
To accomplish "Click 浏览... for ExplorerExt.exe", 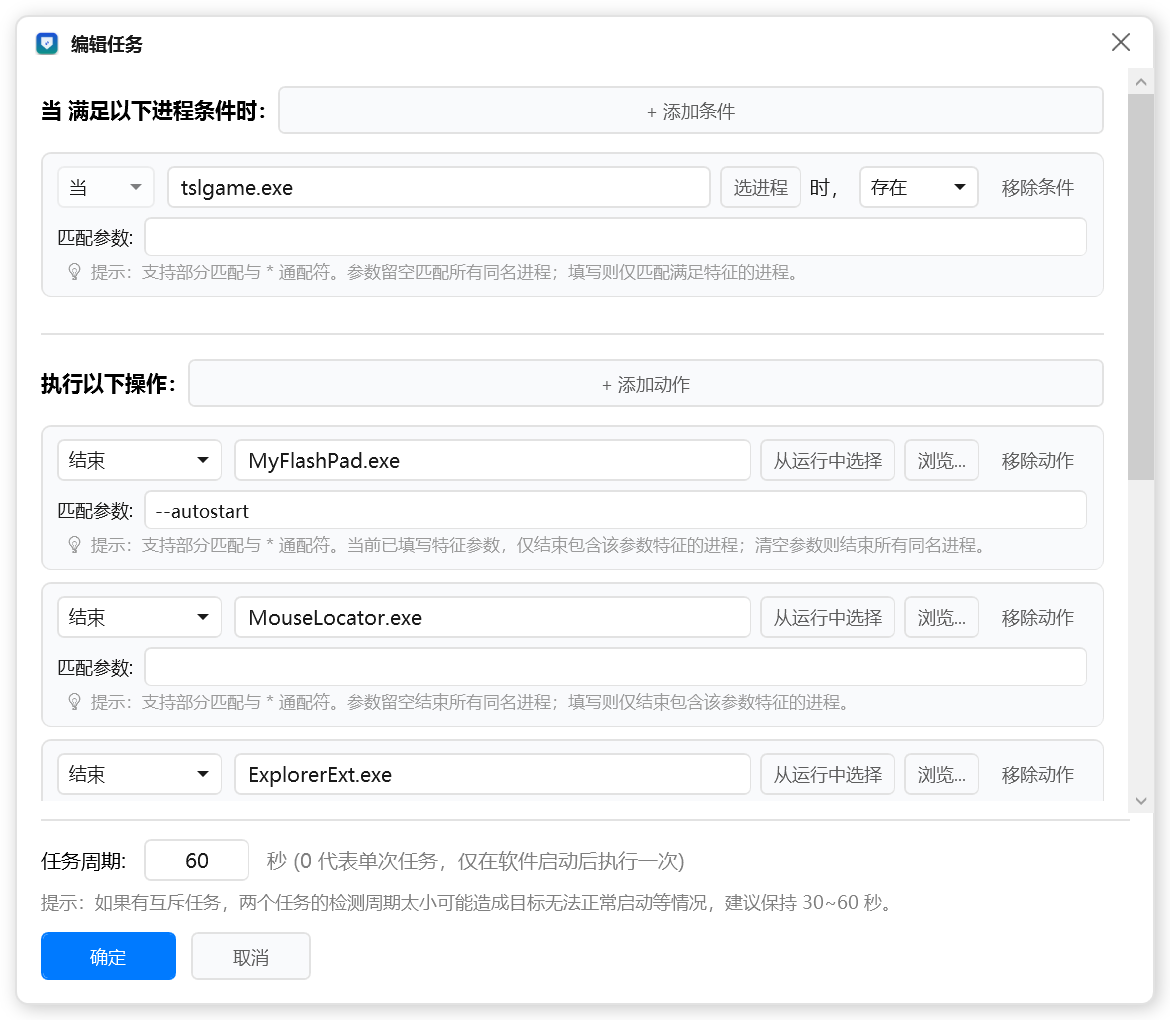I will point(941,774).
